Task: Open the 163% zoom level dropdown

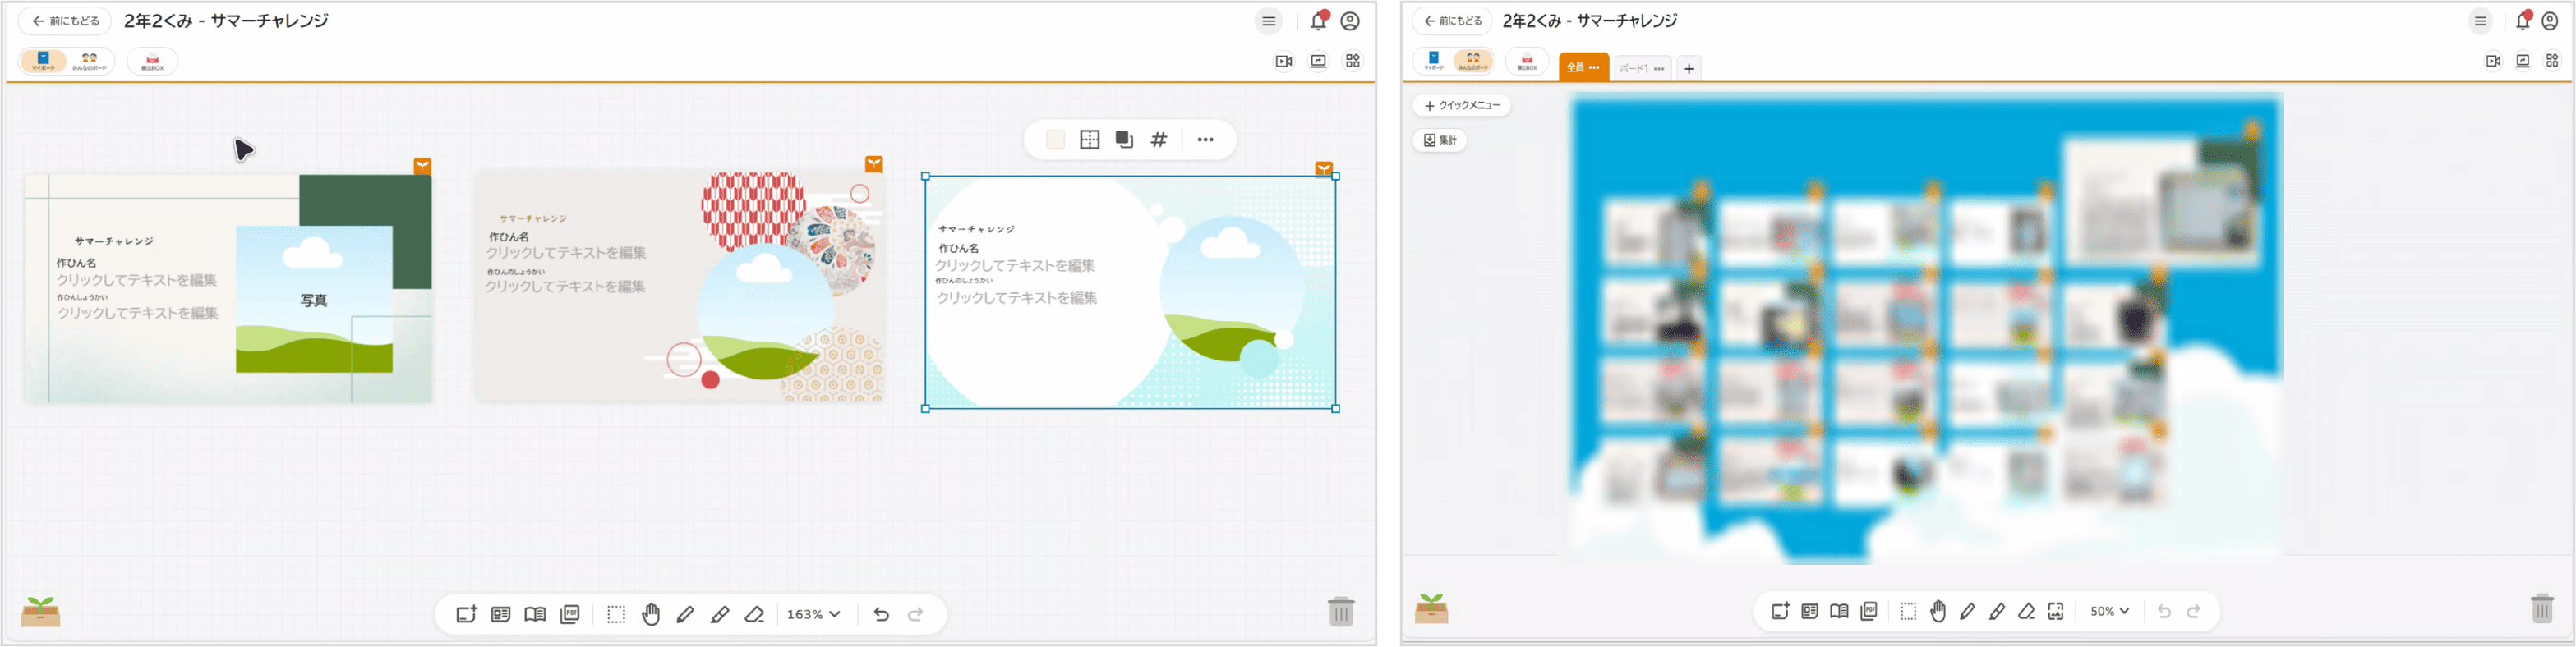Action: click(x=813, y=614)
